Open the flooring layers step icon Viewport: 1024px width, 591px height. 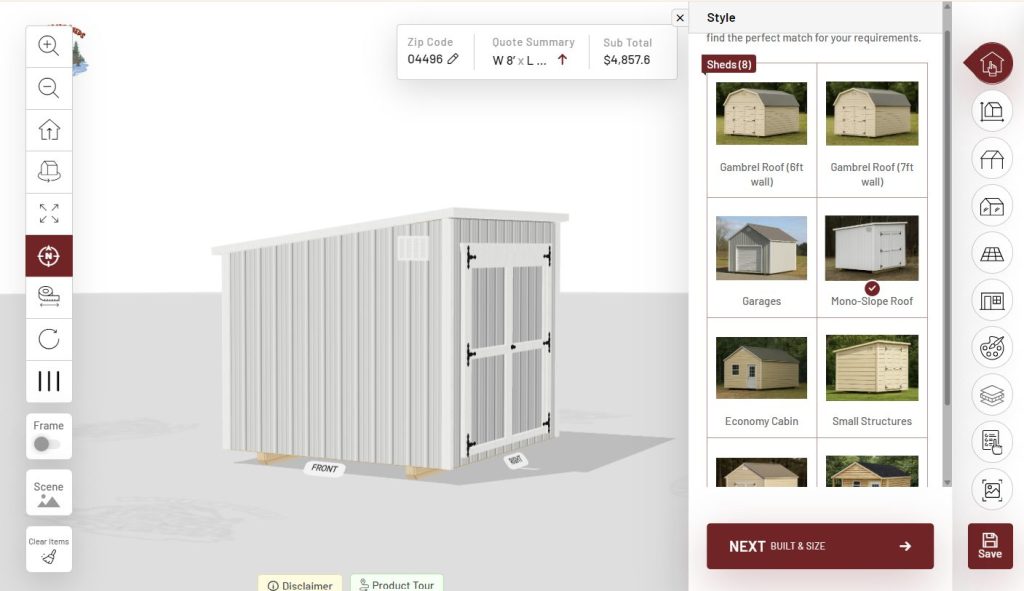pos(991,395)
